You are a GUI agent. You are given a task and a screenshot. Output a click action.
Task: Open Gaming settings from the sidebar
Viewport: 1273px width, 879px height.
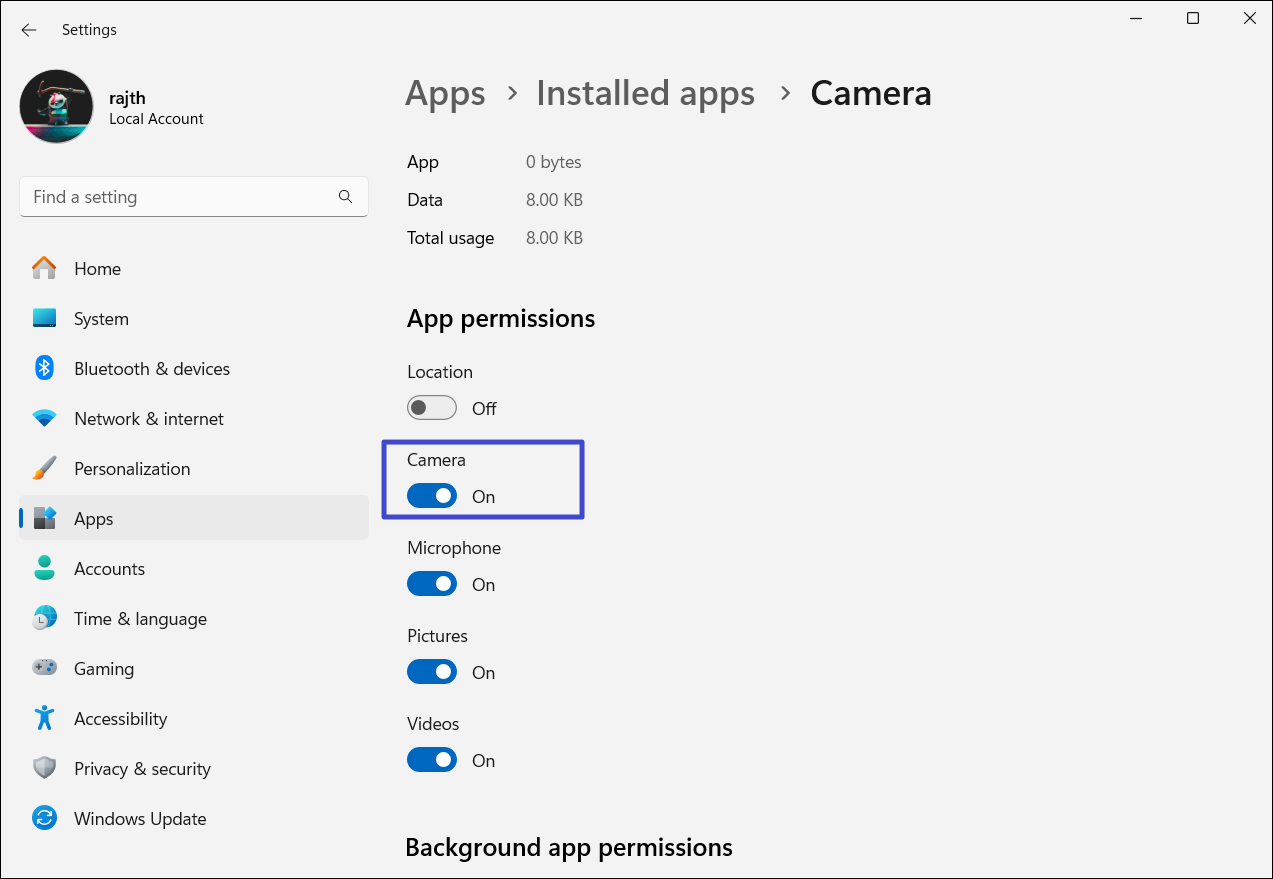coord(103,668)
